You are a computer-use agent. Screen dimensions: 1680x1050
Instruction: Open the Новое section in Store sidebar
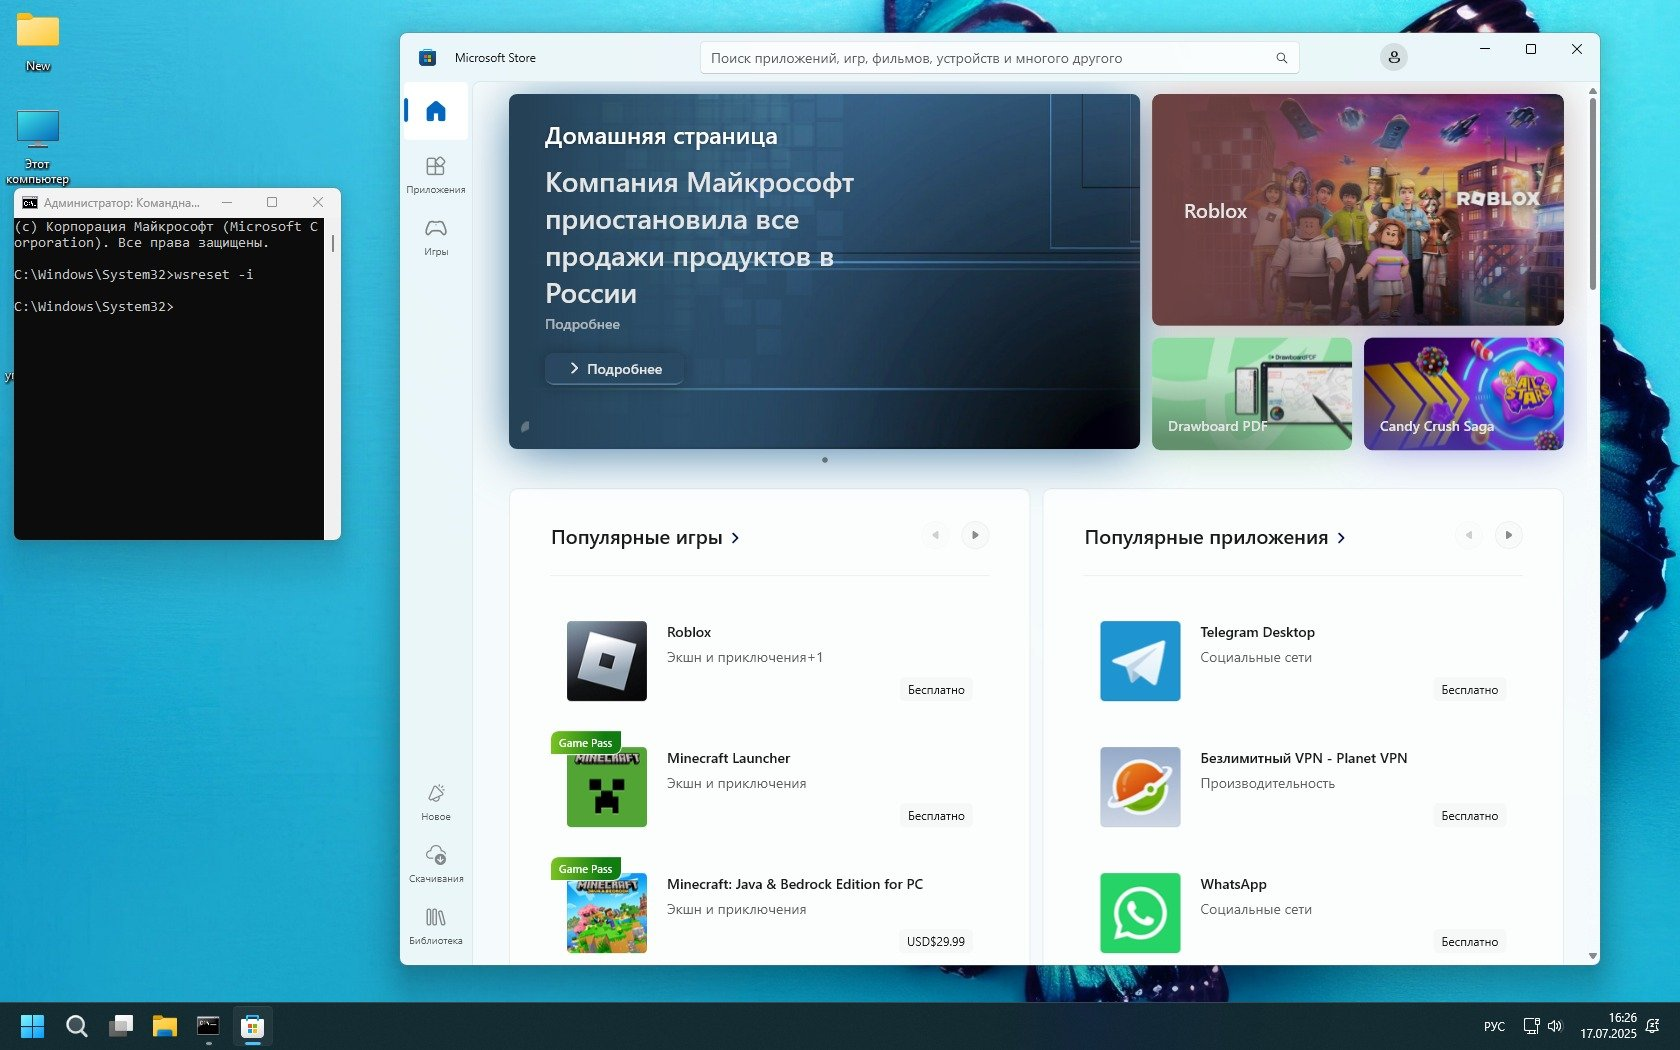click(x=436, y=802)
